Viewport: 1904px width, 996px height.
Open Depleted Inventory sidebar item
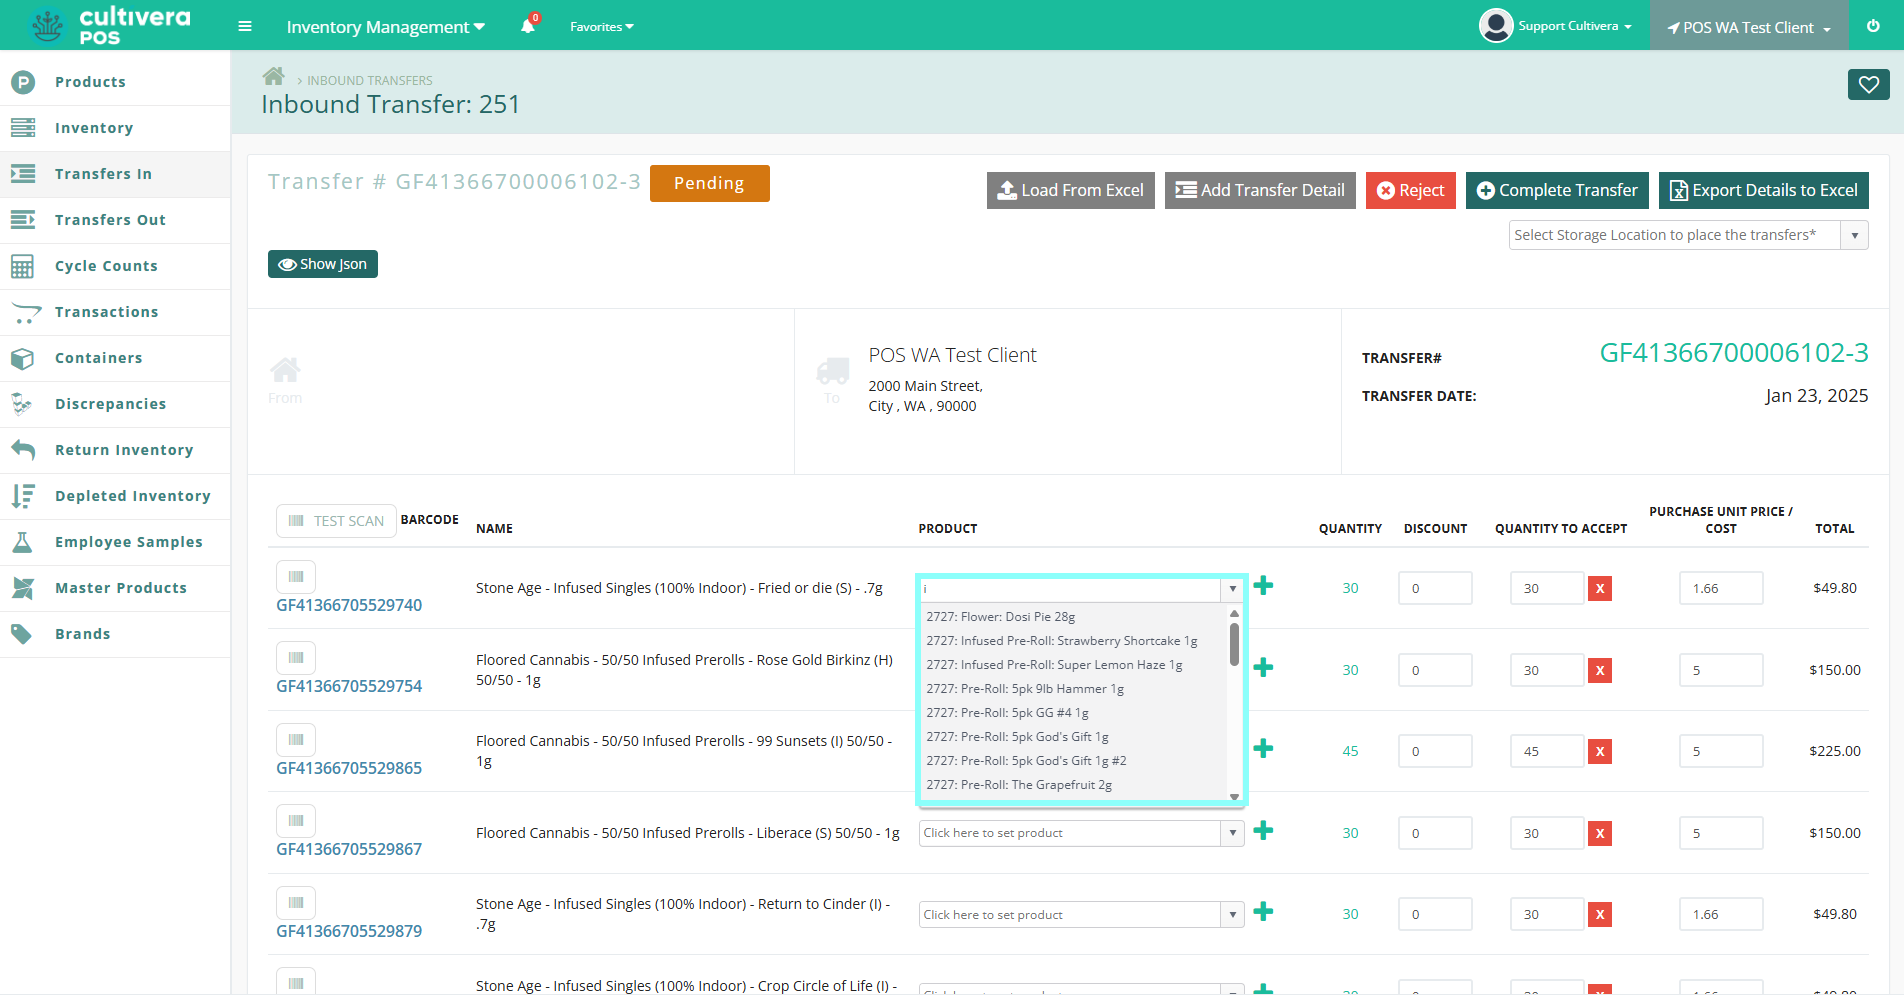[x=115, y=496]
